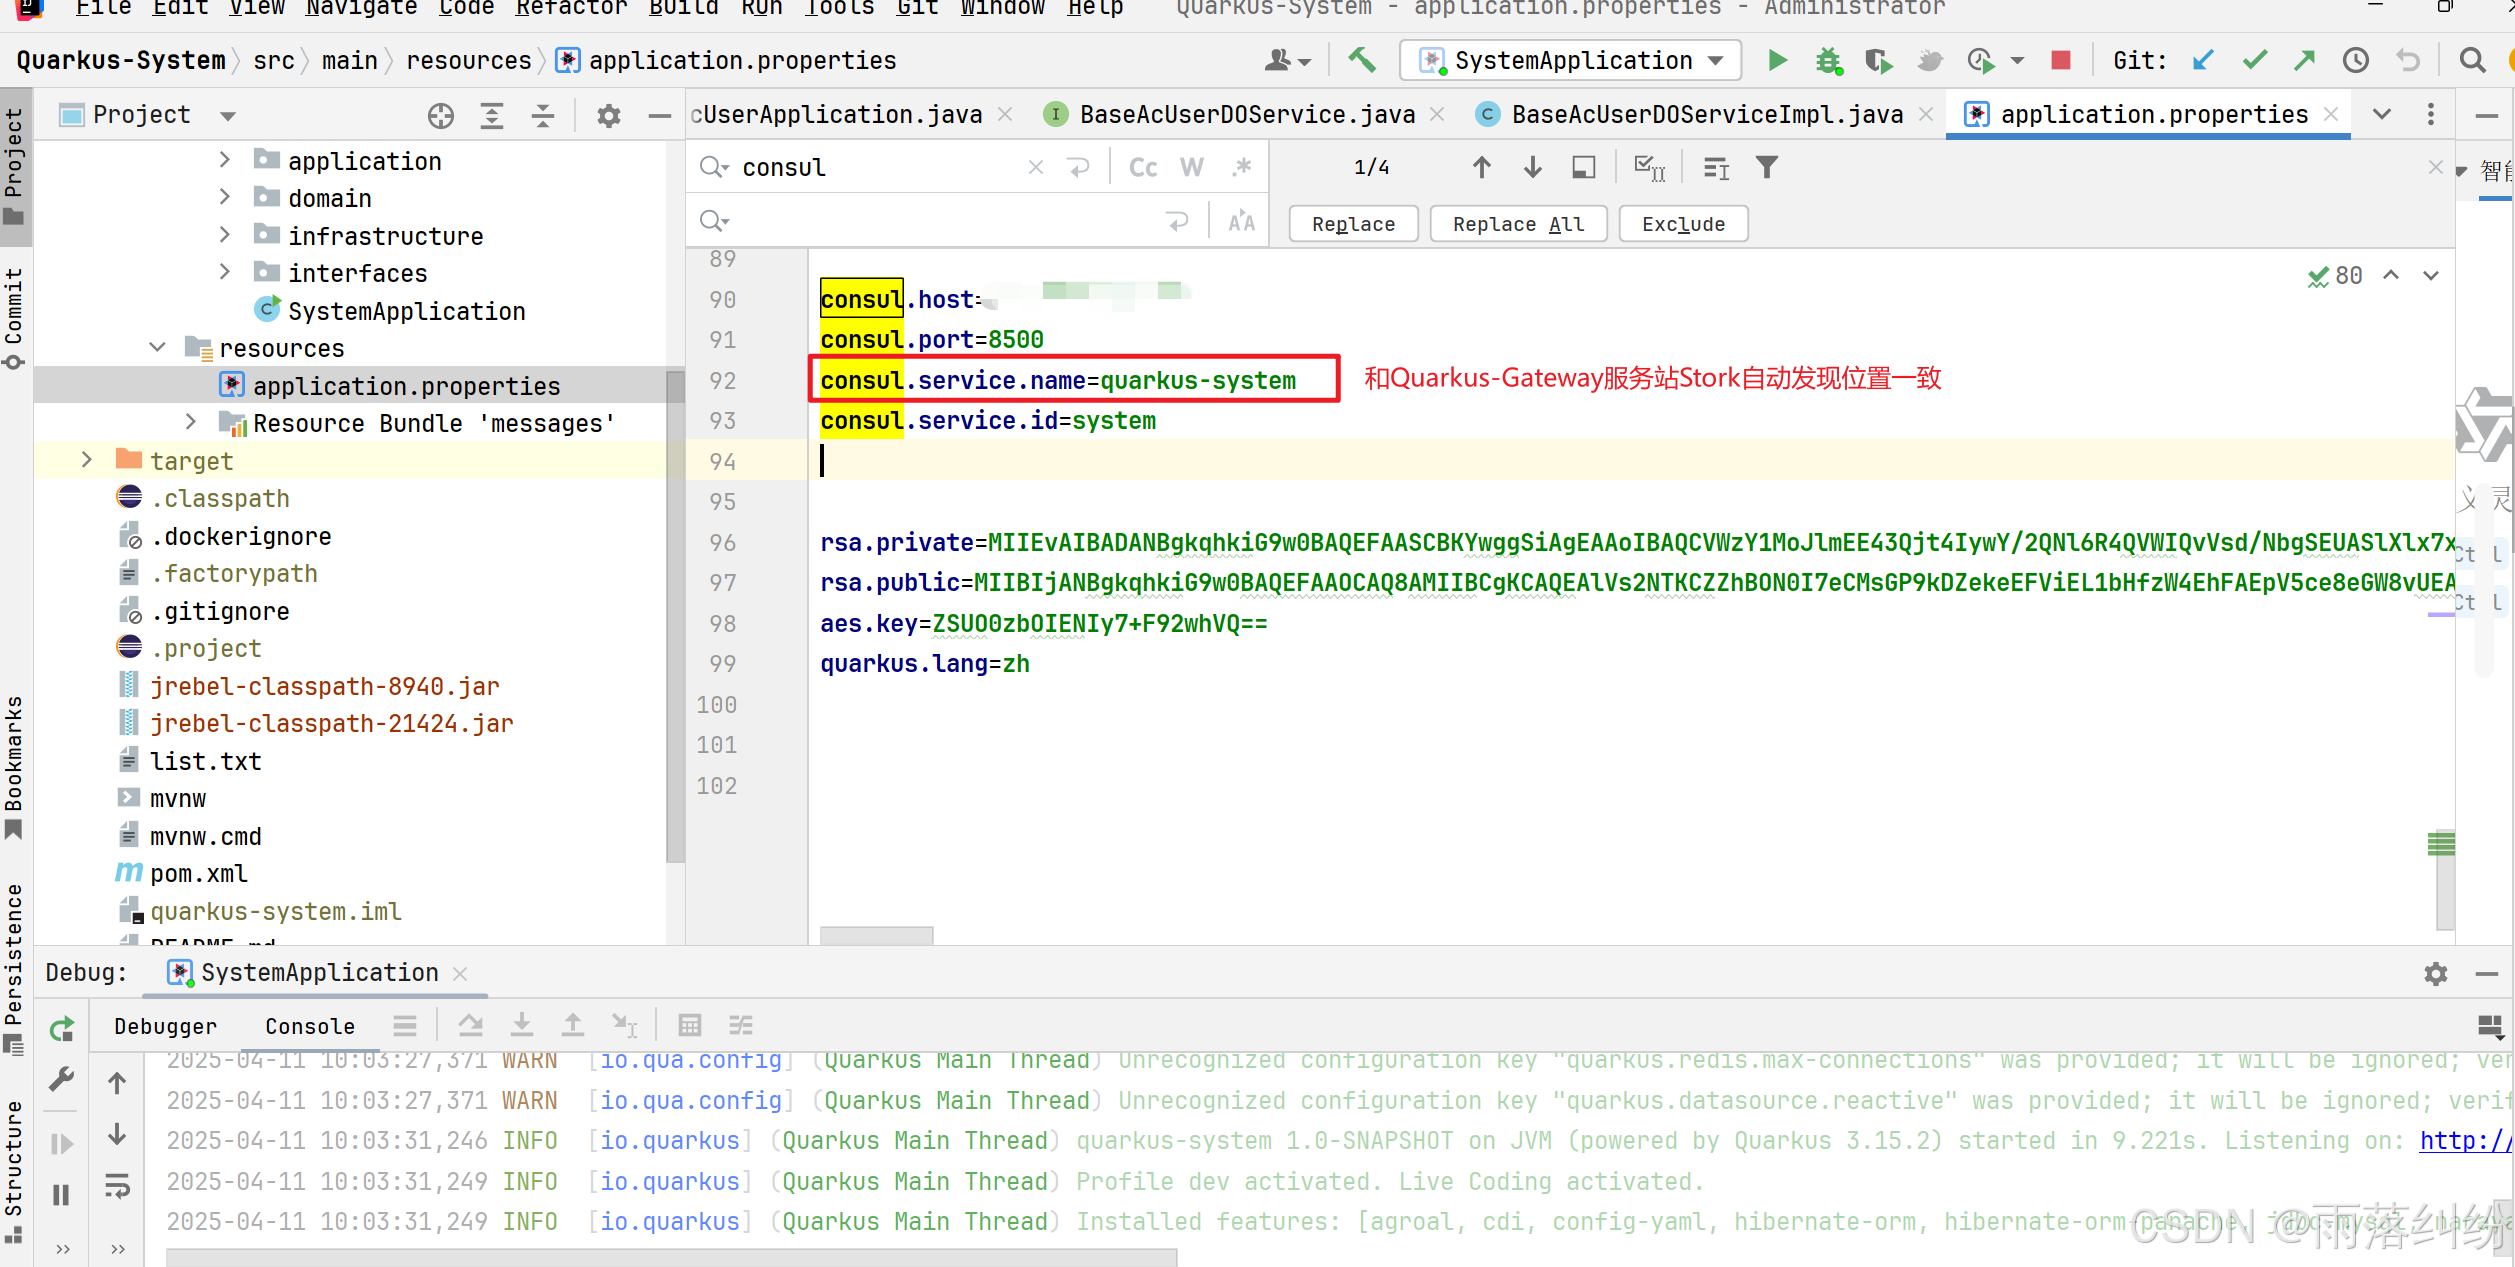2515x1267 pixels.
Task: Click the Replace All button
Action: 1517,224
